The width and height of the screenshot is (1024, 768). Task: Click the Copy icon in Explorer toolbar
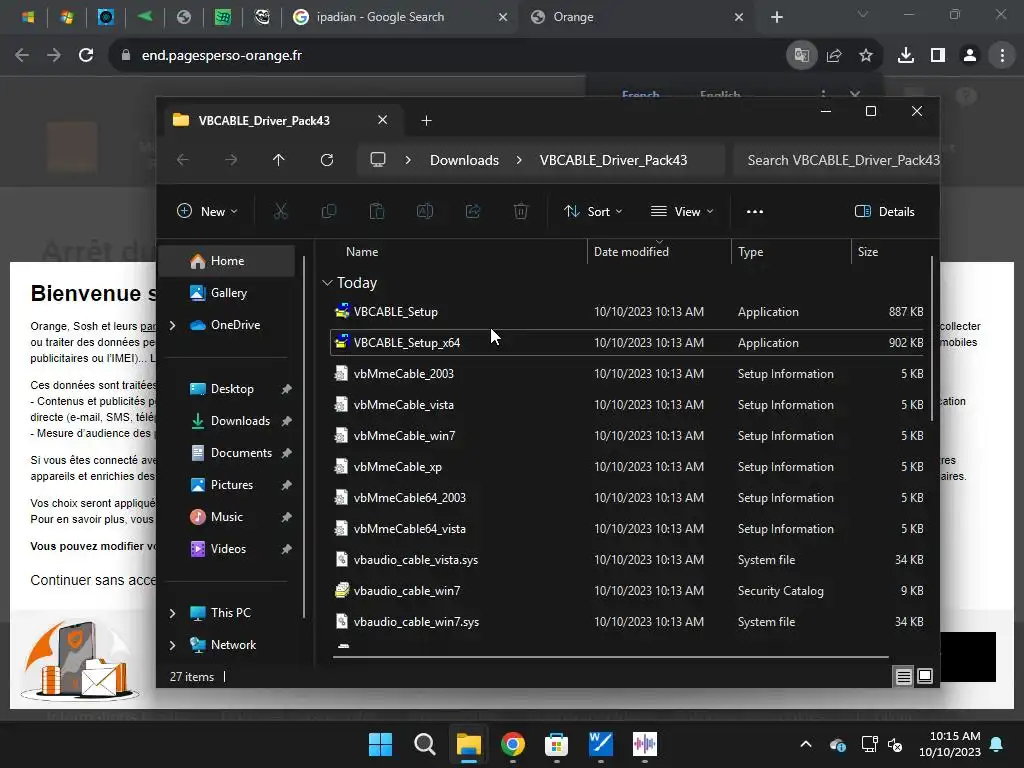328,211
